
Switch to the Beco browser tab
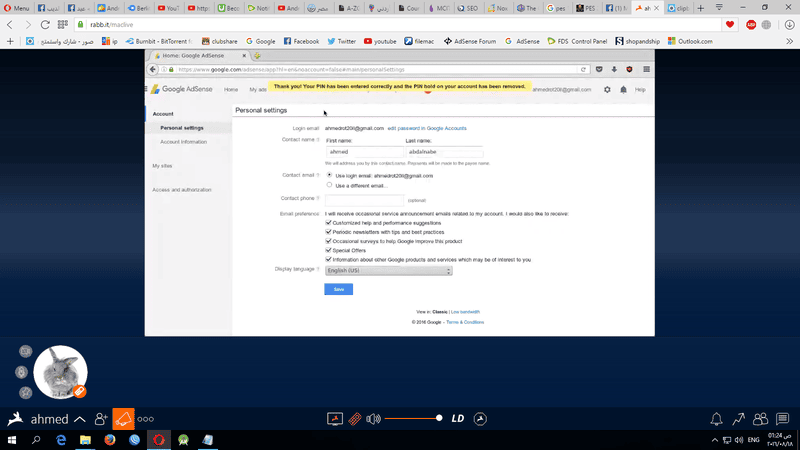pos(228,8)
